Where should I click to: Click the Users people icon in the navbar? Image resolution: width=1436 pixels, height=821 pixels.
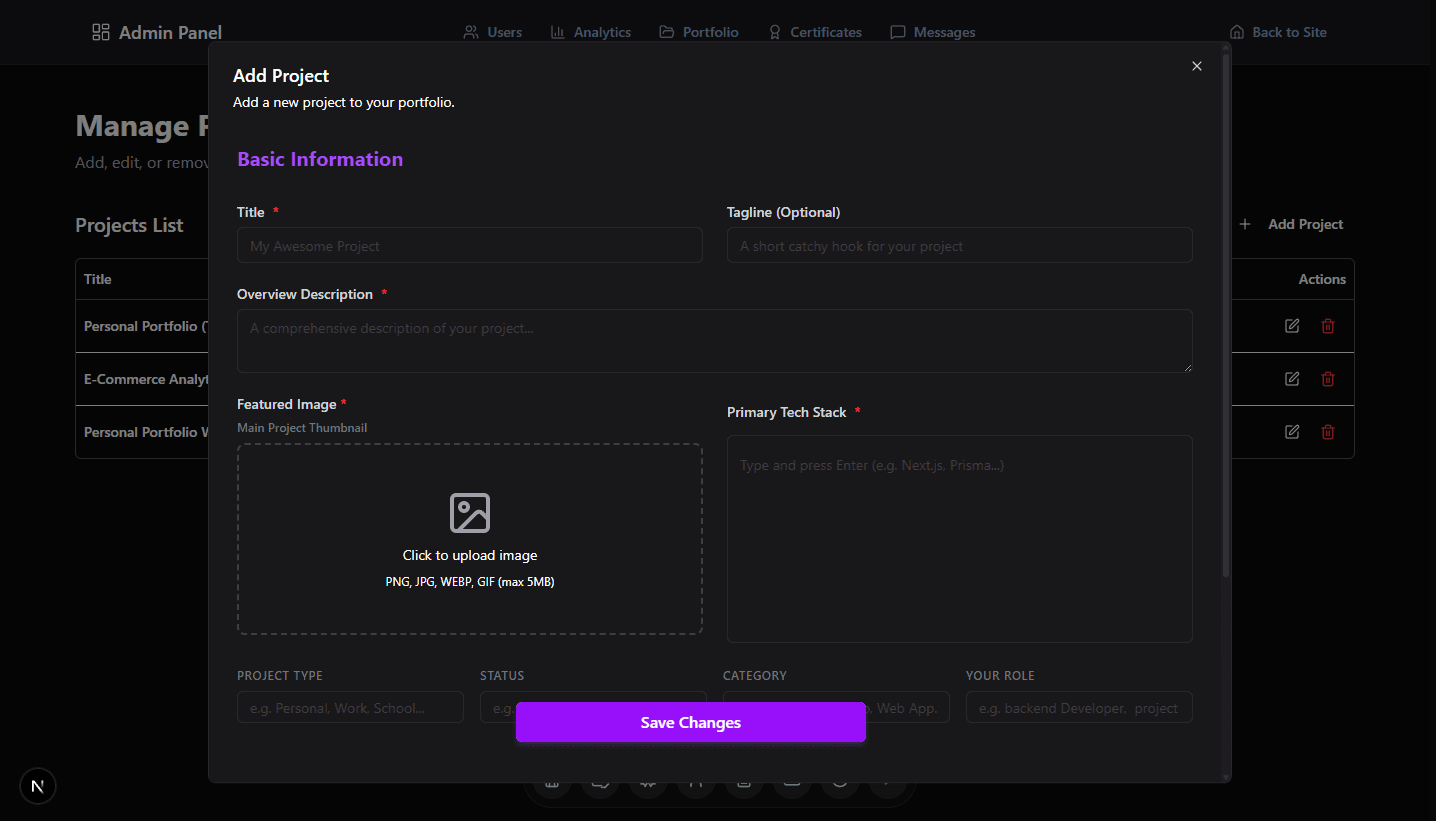click(471, 31)
